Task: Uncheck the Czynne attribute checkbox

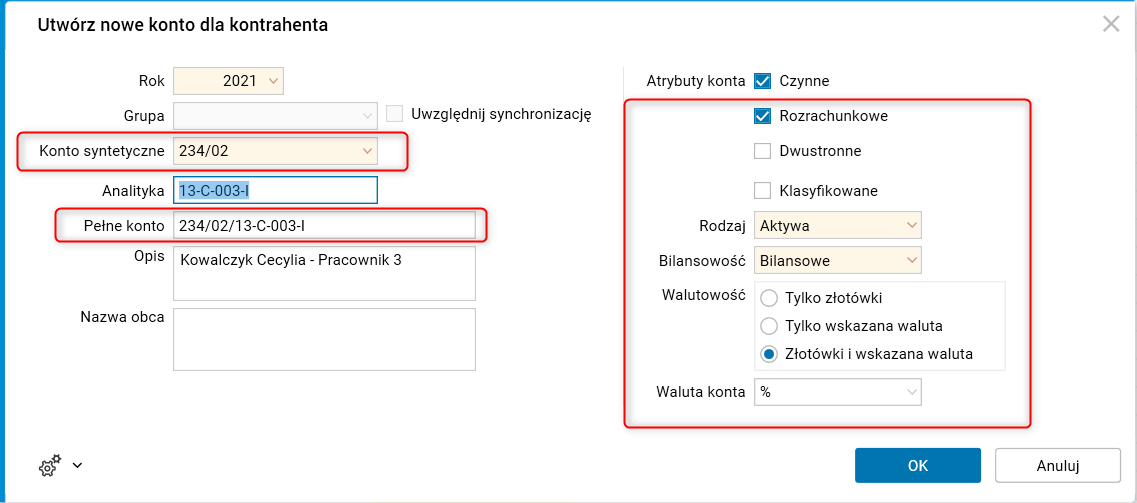Action: pos(763,81)
